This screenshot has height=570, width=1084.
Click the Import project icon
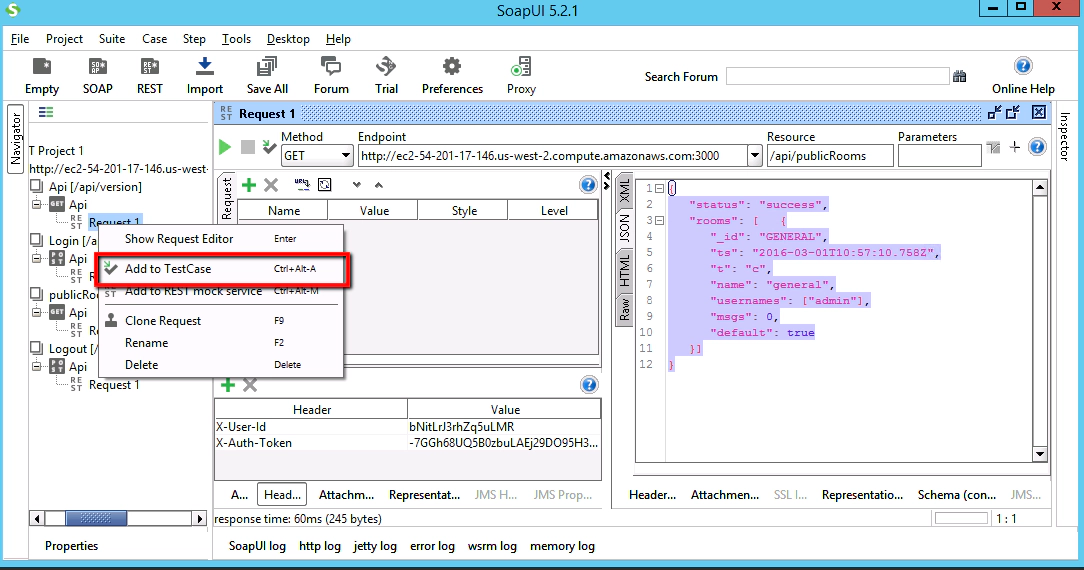(205, 76)
